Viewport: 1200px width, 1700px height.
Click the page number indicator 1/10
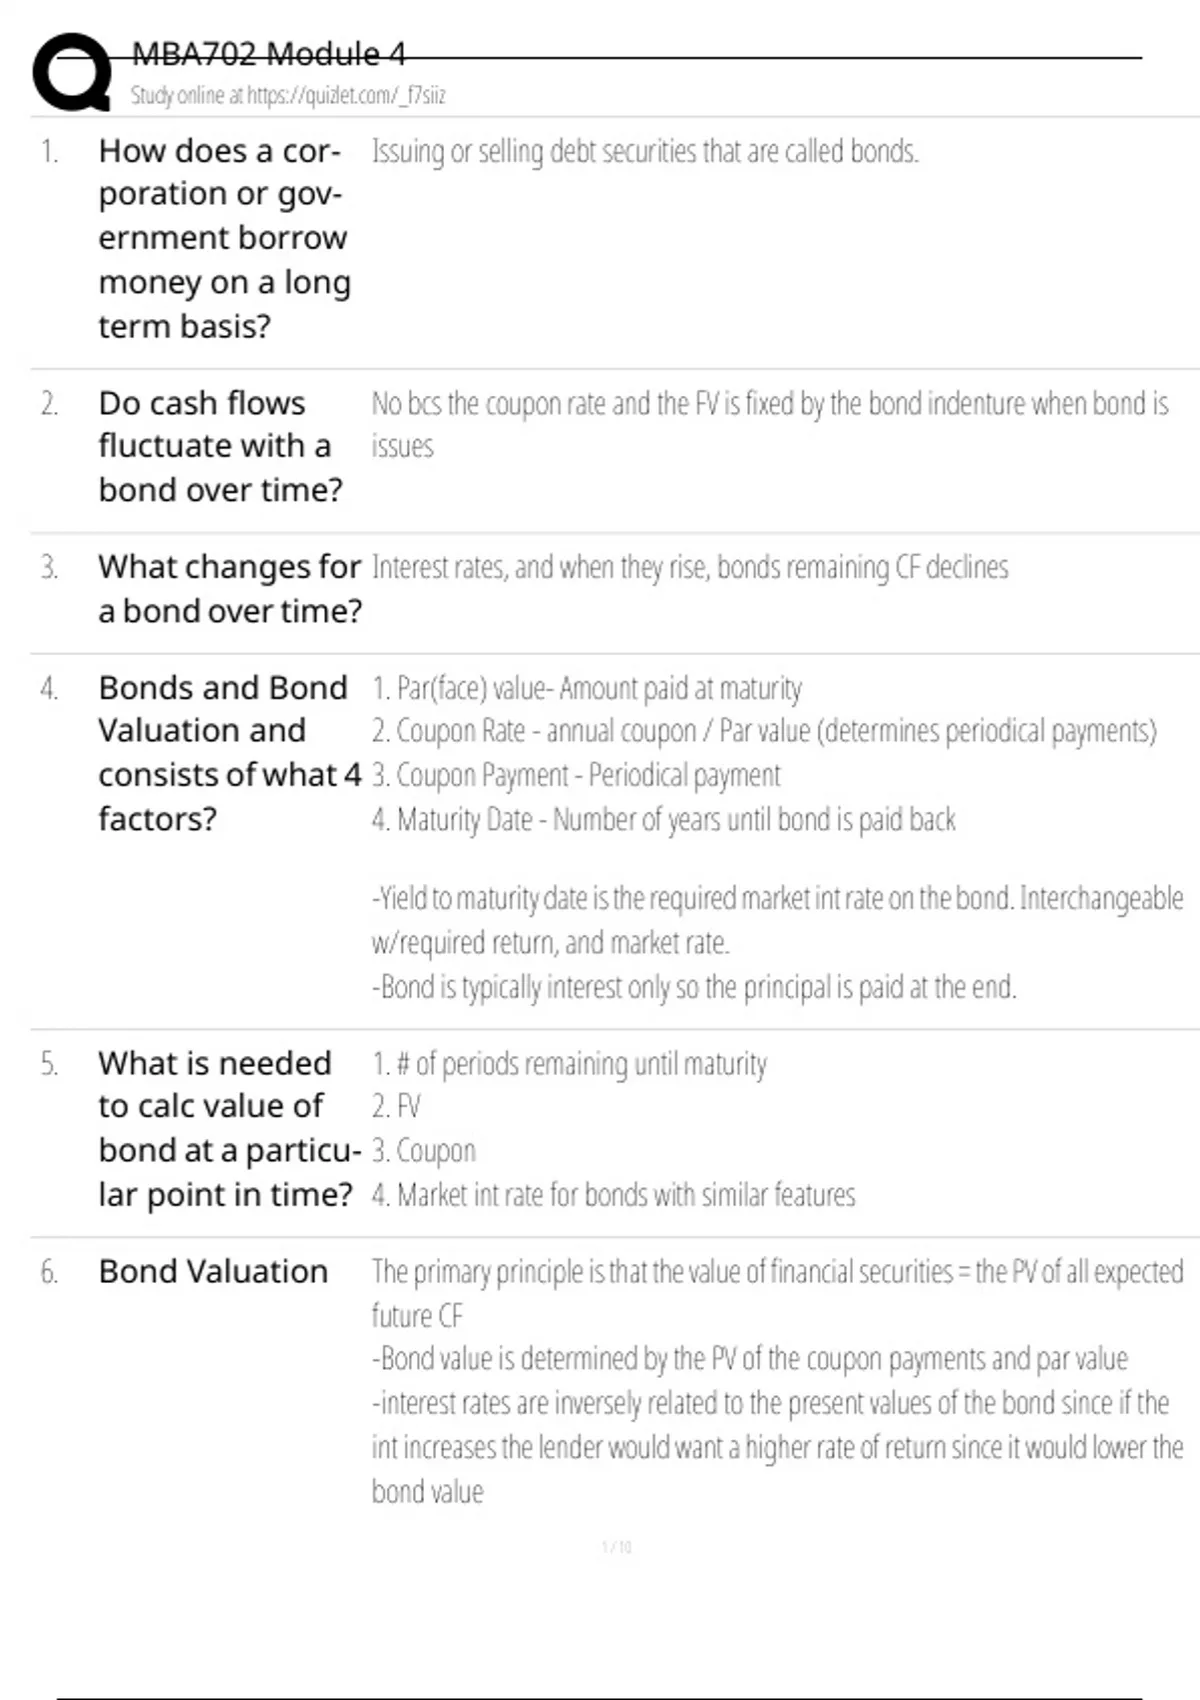pos(616,1547)
